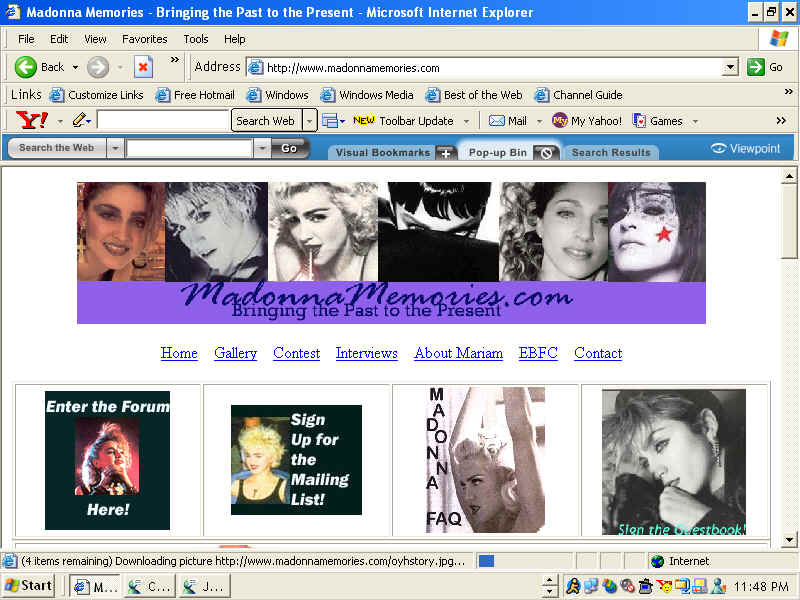Click the Sign the Guestbook image

point(674,462)
